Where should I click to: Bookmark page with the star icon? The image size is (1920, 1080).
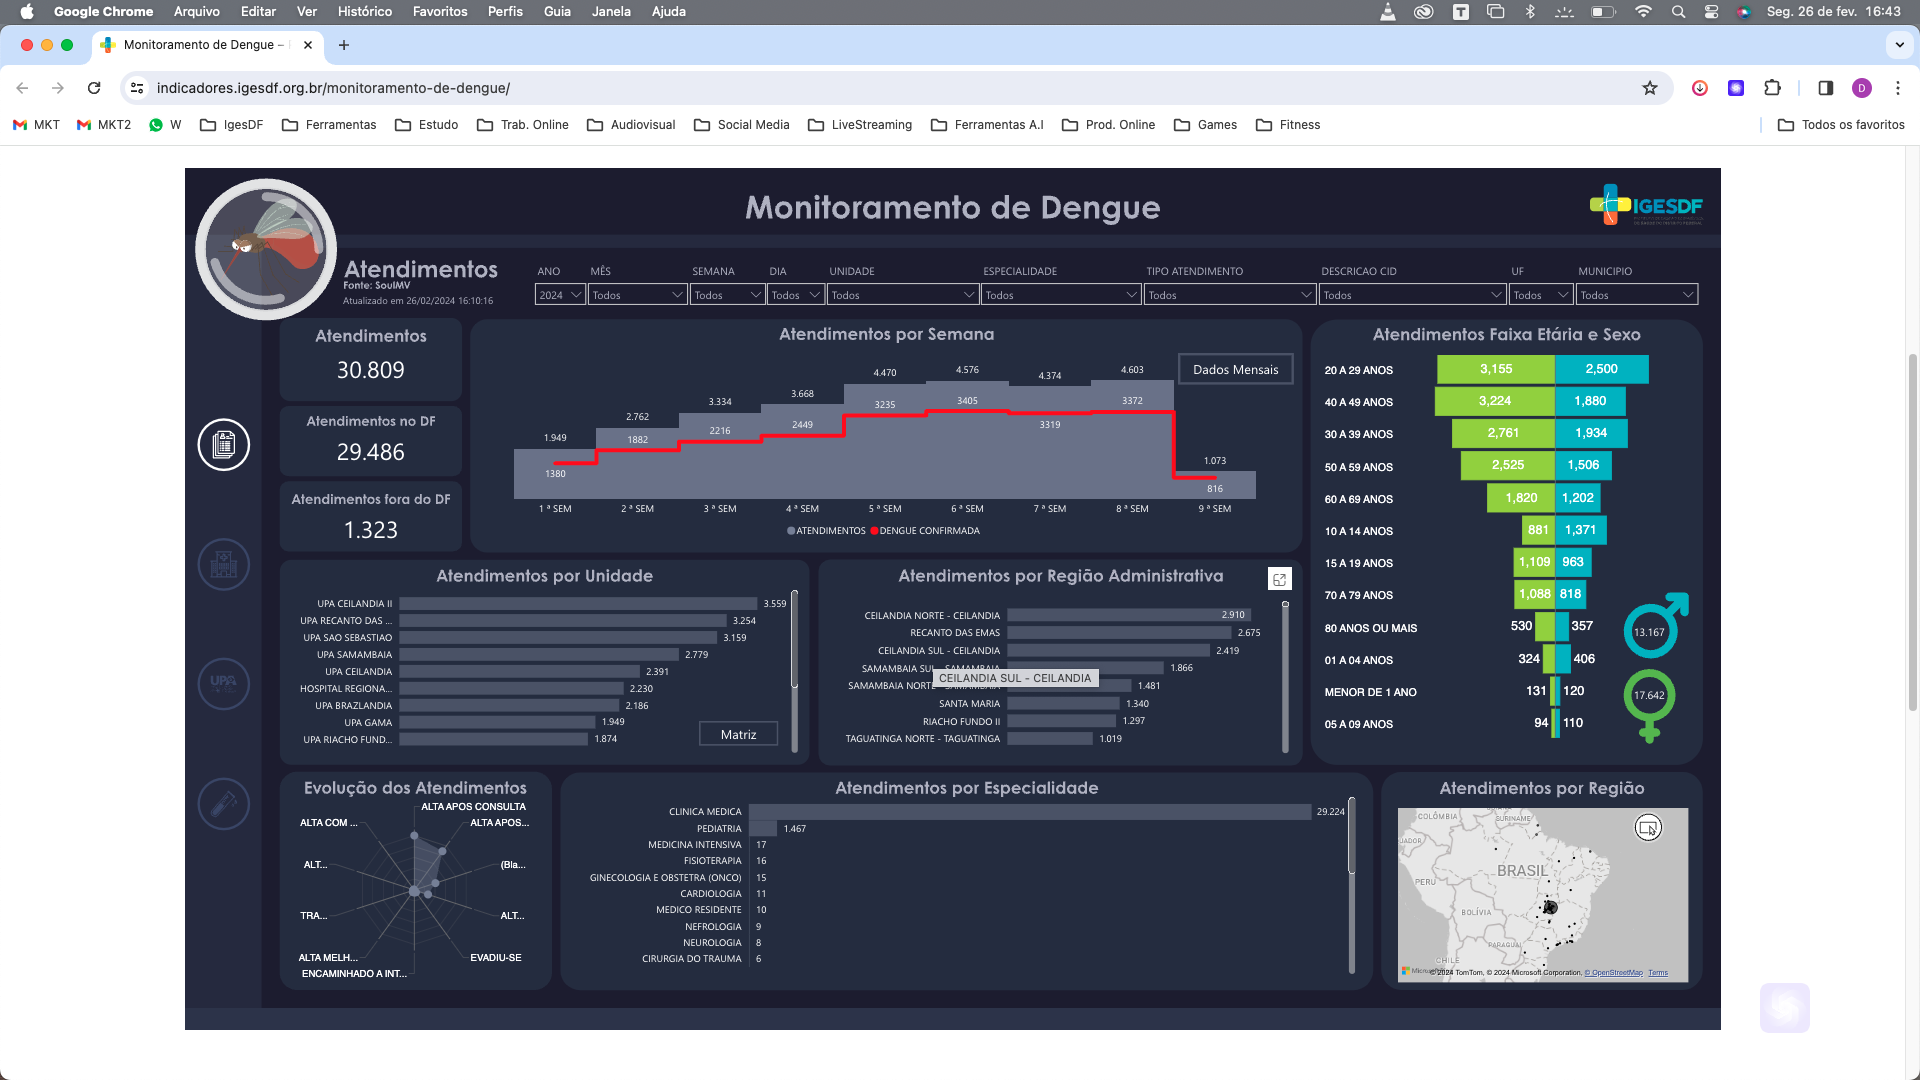coord(1650,88)
